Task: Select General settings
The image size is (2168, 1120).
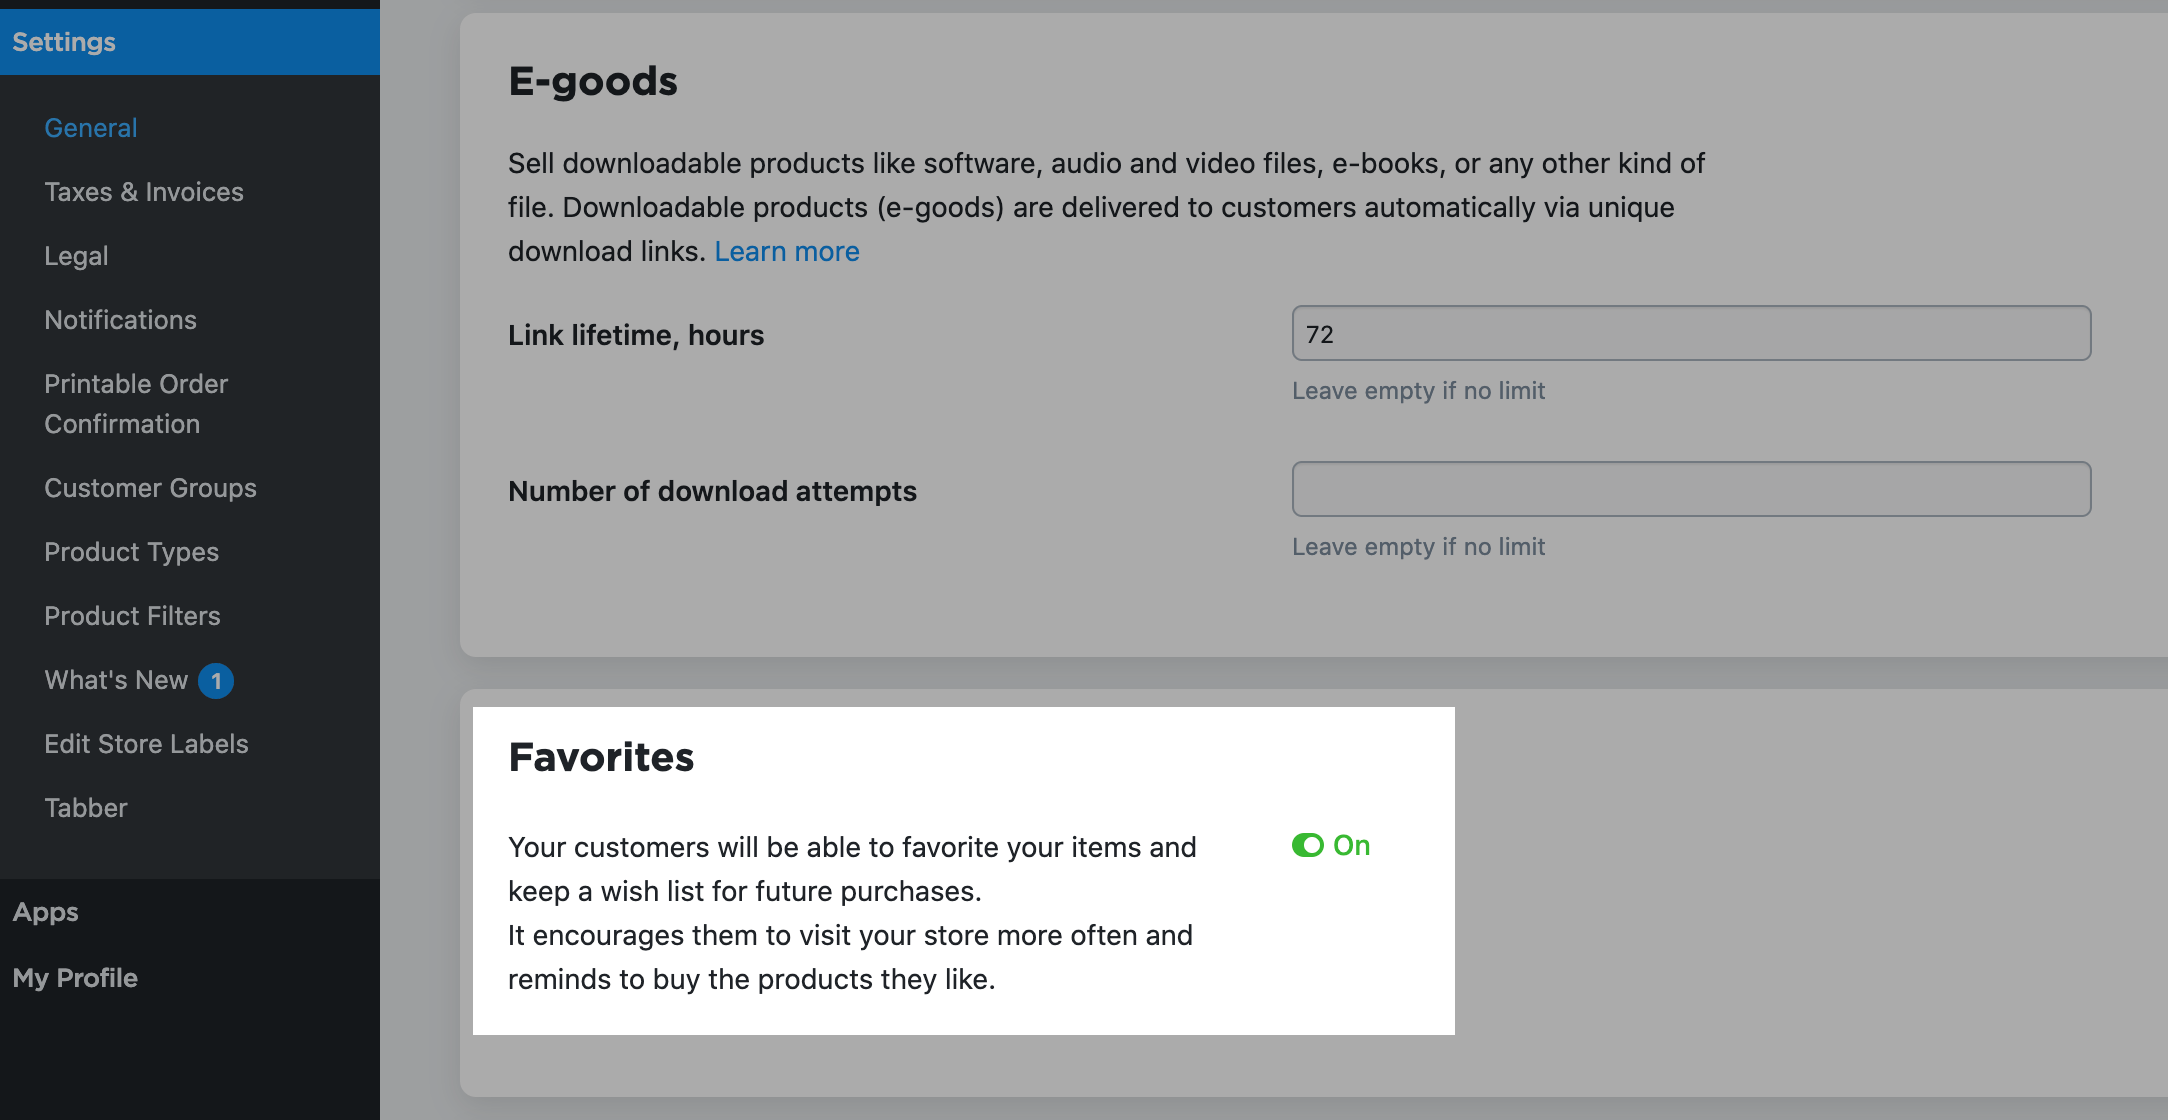Action: point(90,127)
